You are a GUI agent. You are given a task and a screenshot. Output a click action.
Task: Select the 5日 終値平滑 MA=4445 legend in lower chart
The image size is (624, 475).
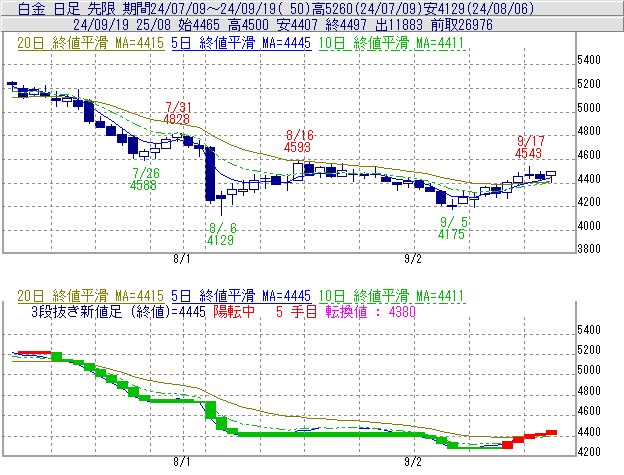241,296
